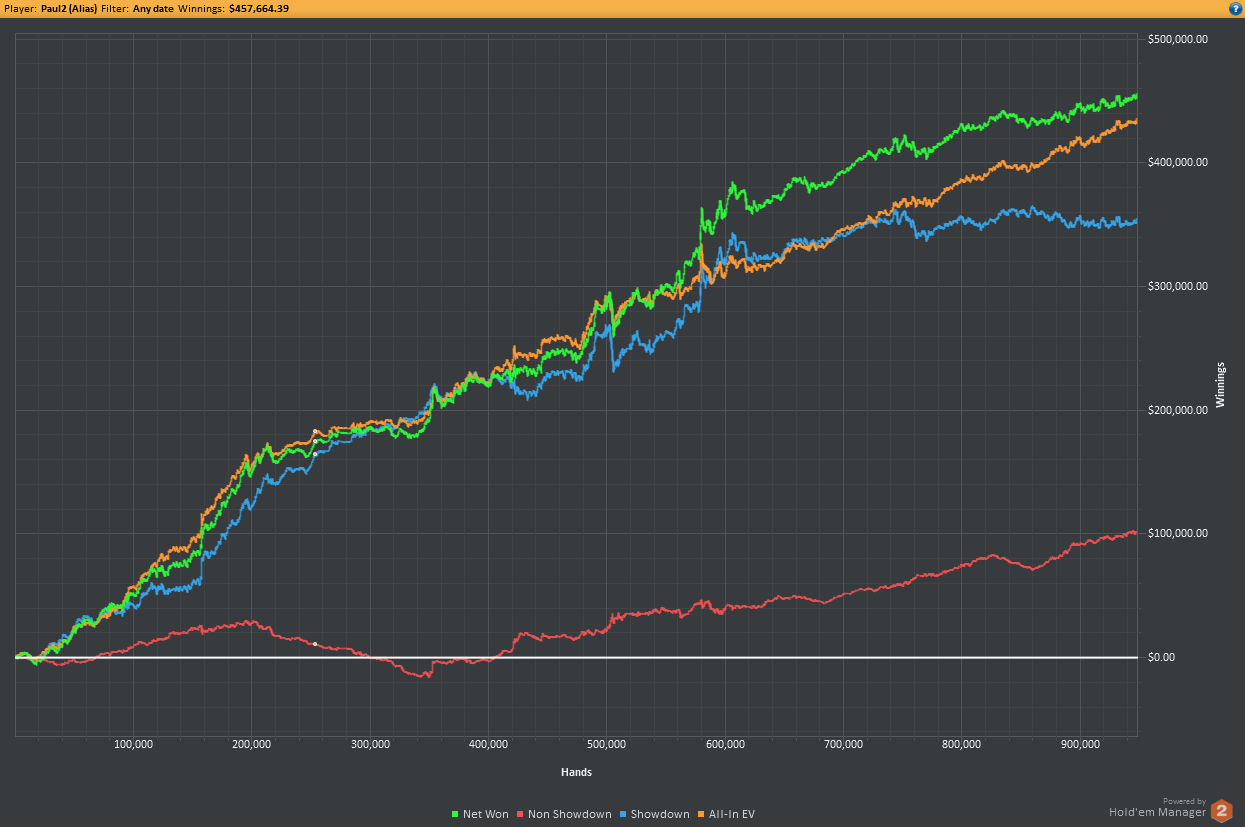Click the vertical Winnings y-axis title
1245x827 pixels.
[1219, 385]
